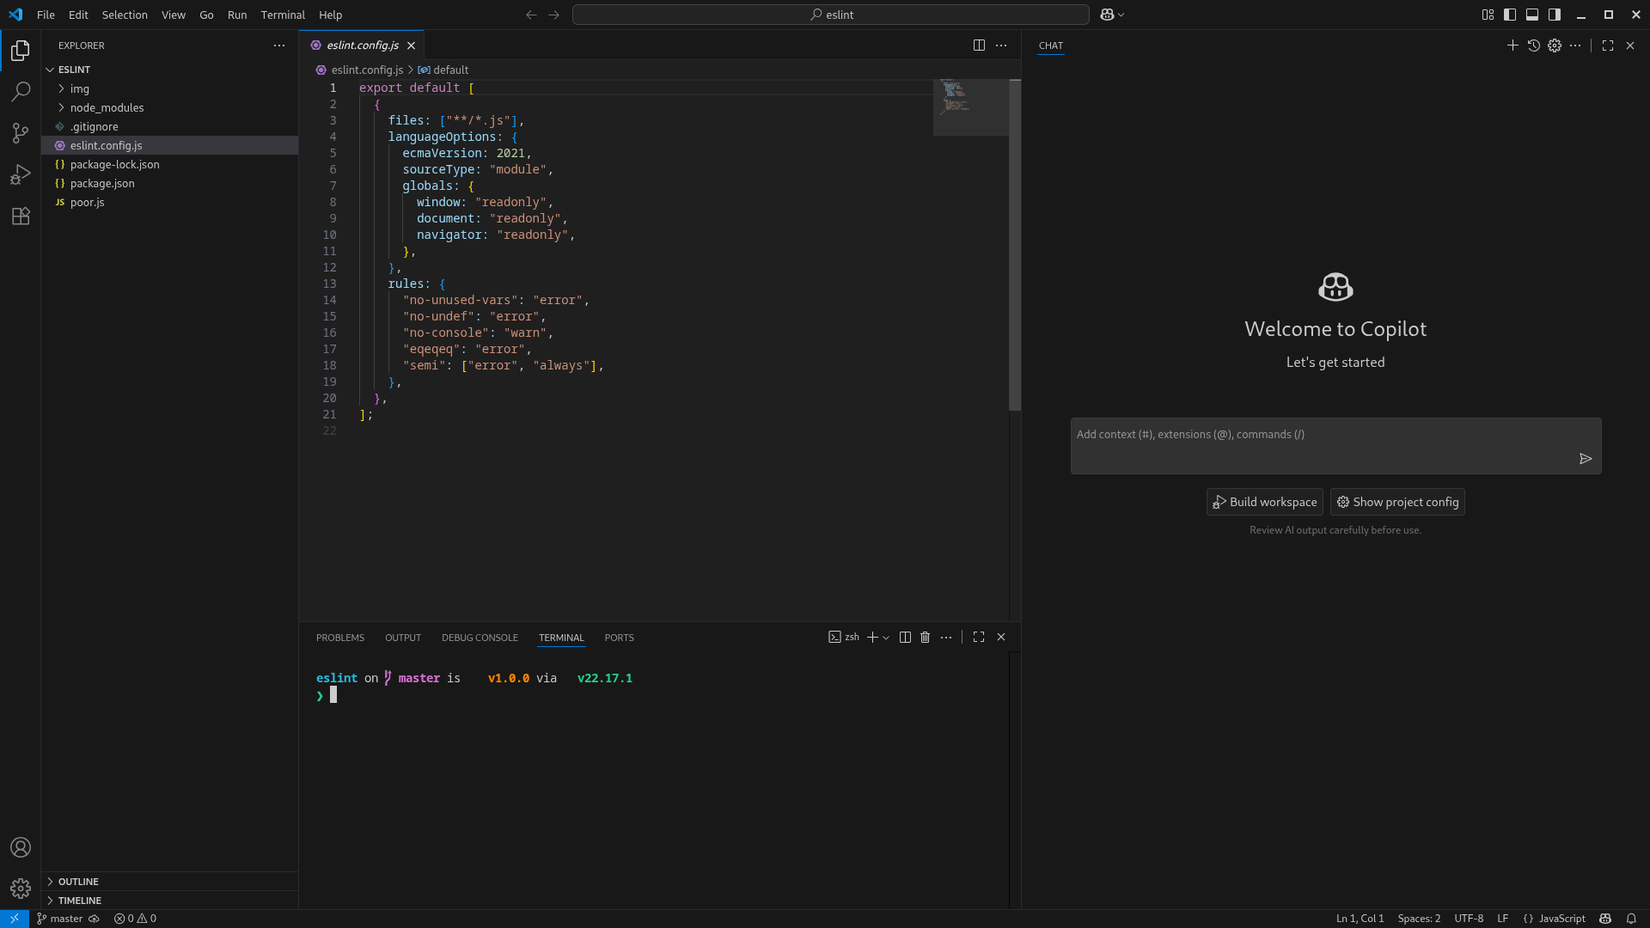Click the Build workspace button
The height and width of the screenshot is (928, 1650).
click(x=1264, y=501)
